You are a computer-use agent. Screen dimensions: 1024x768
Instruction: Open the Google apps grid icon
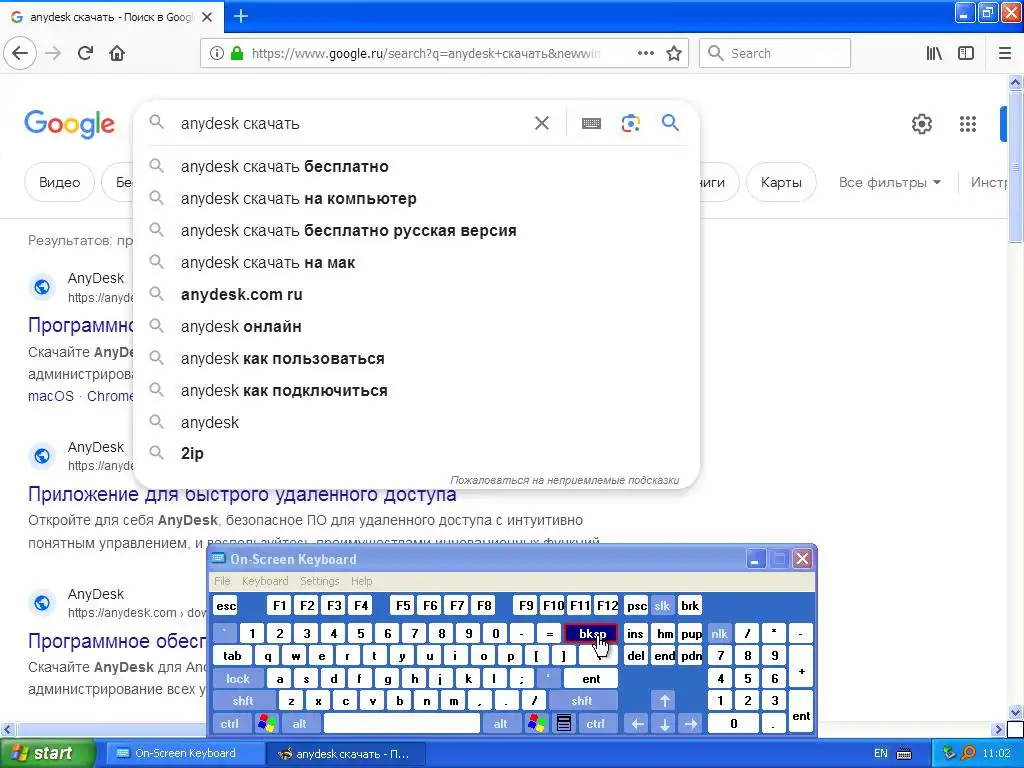point(968,123)
